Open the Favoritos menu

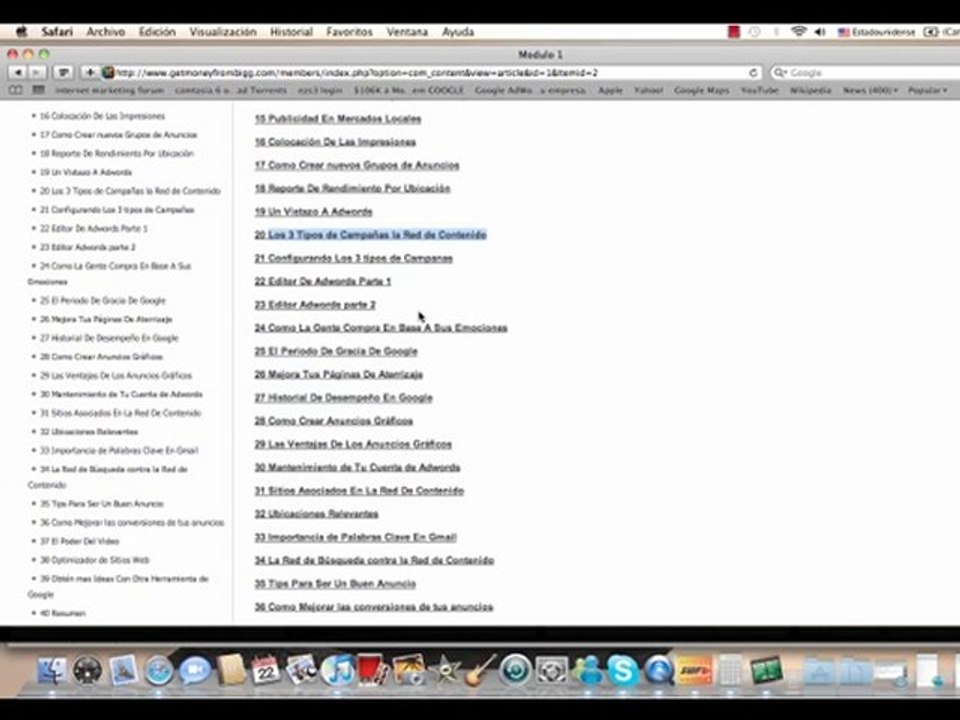(x=349, y=32)
